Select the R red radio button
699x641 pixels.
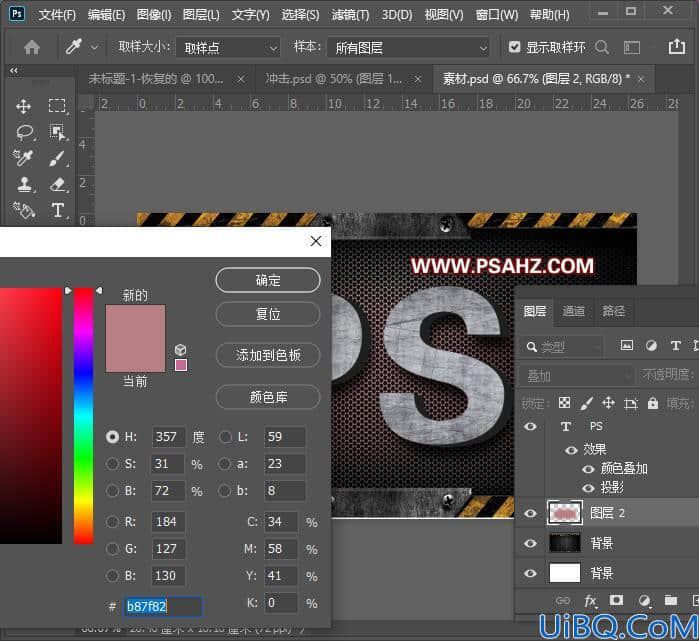pos(112,521)
